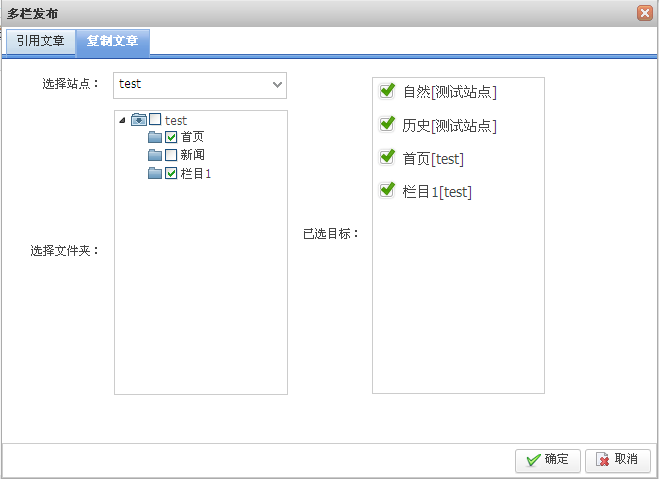Select the 复制文章 tab
This screenshot has width=659, height=479.
[113, 41]
